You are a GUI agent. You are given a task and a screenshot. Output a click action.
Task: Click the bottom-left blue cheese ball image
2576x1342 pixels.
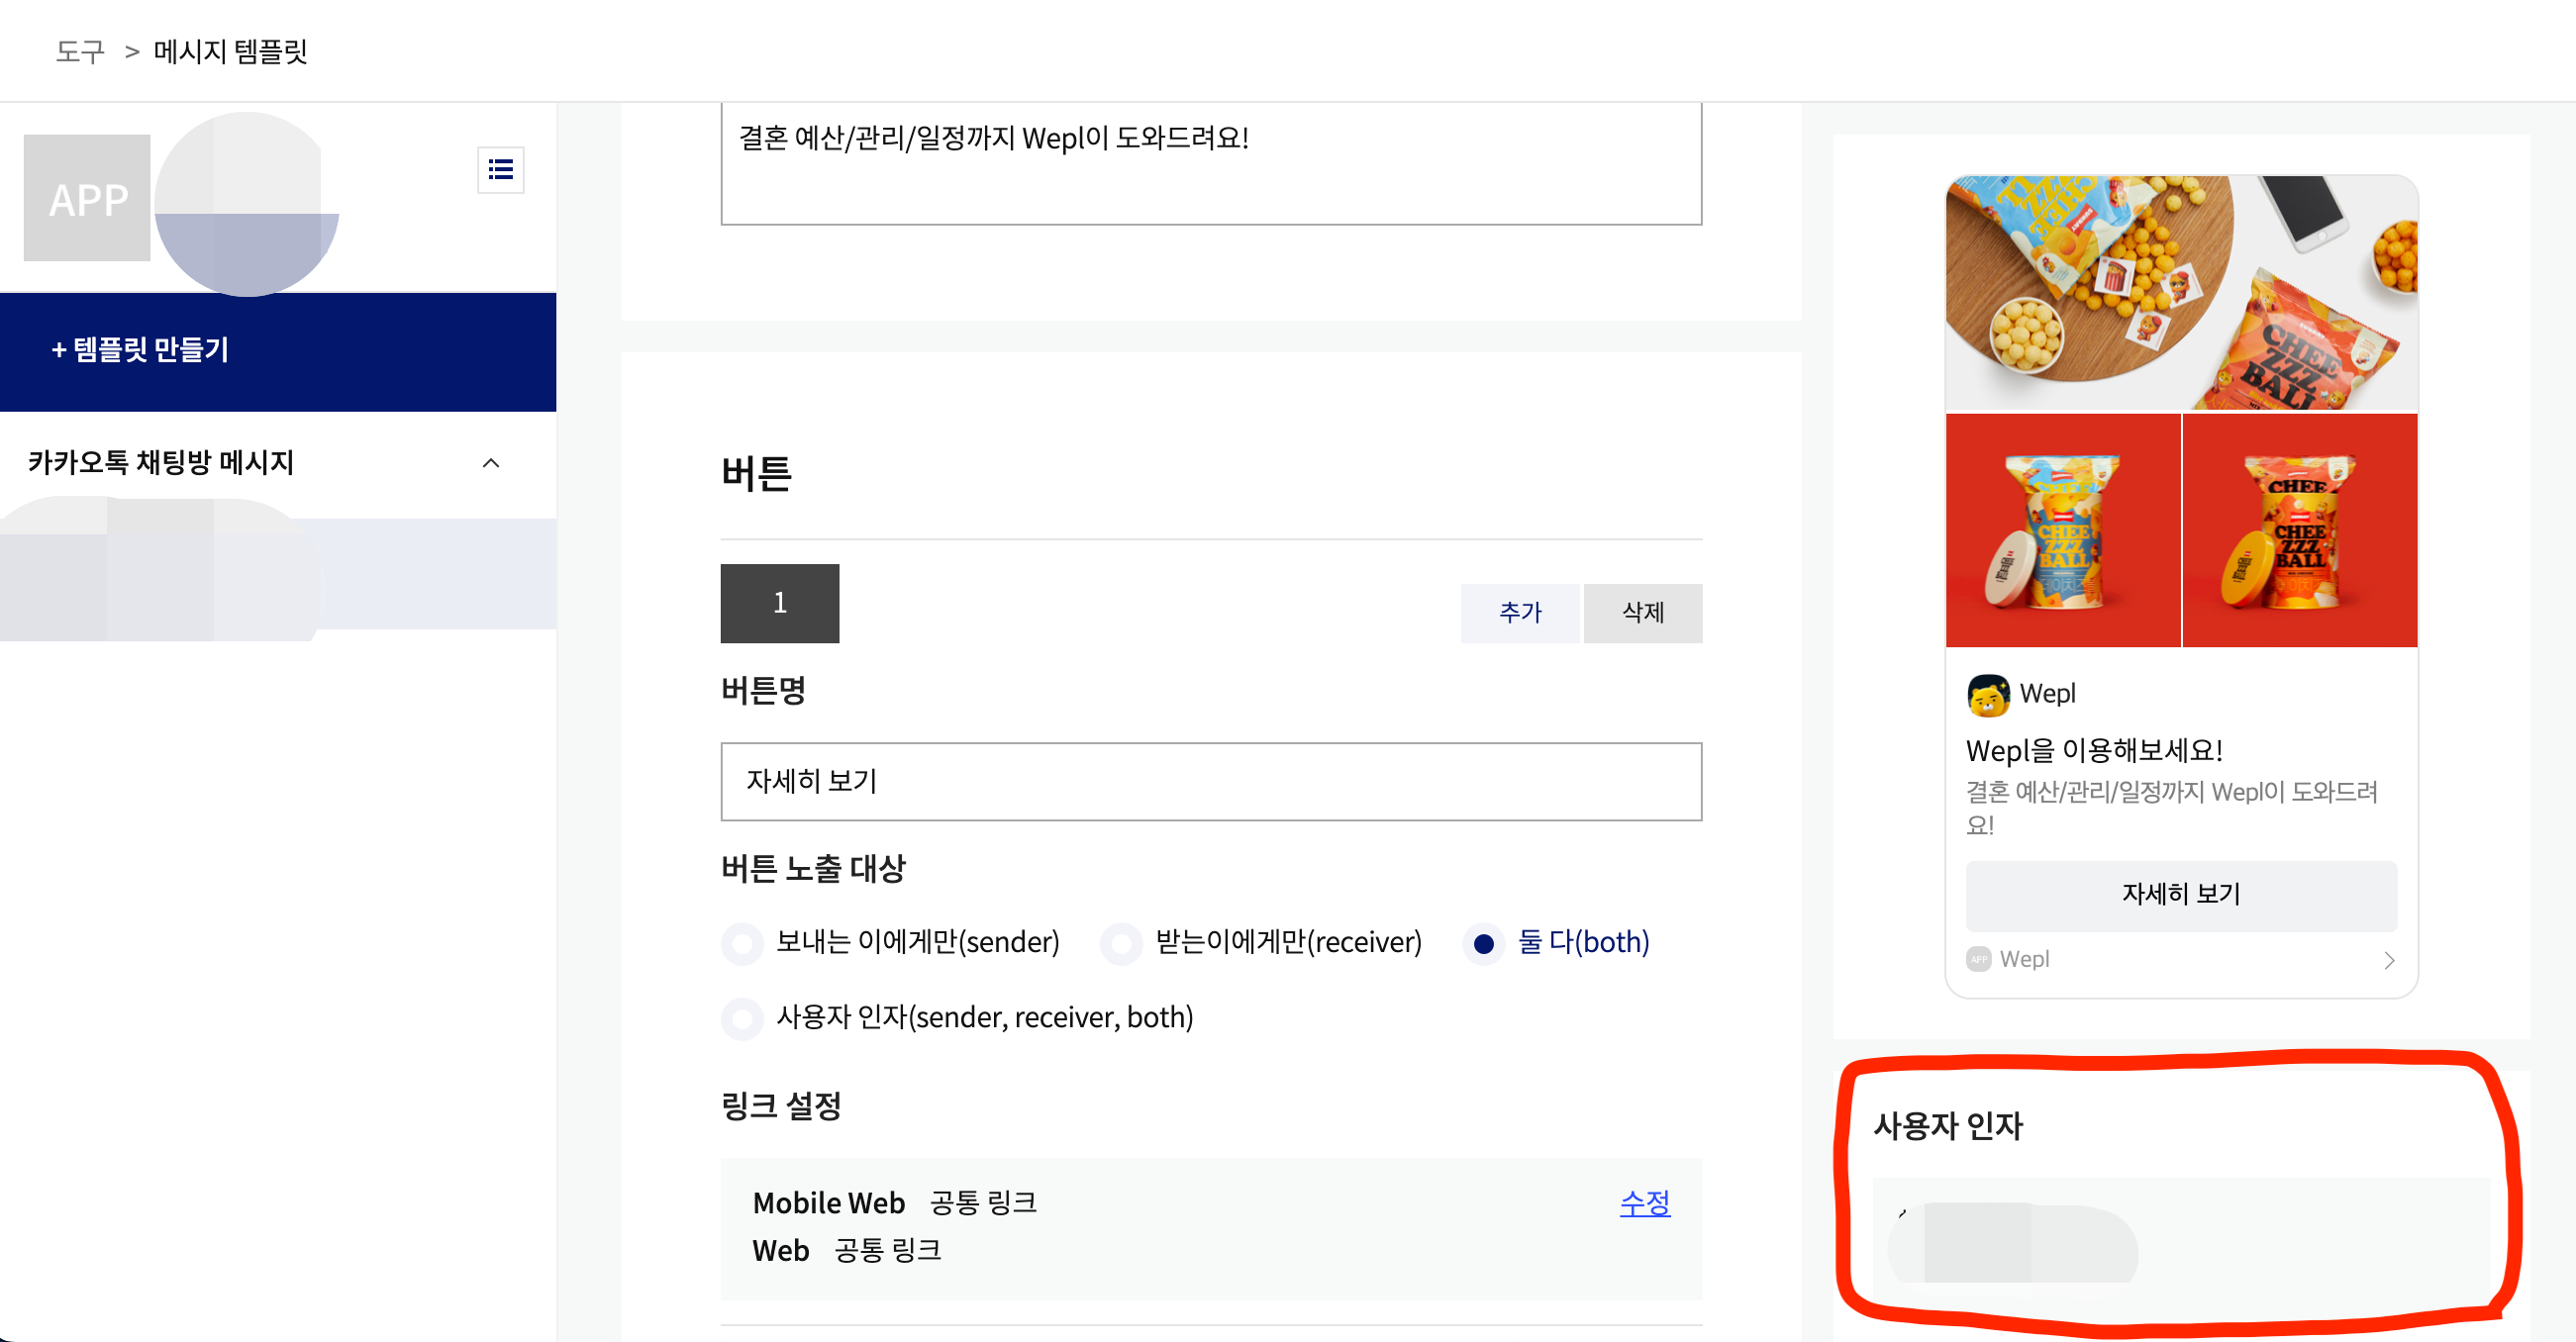(x=2062, y=531)
